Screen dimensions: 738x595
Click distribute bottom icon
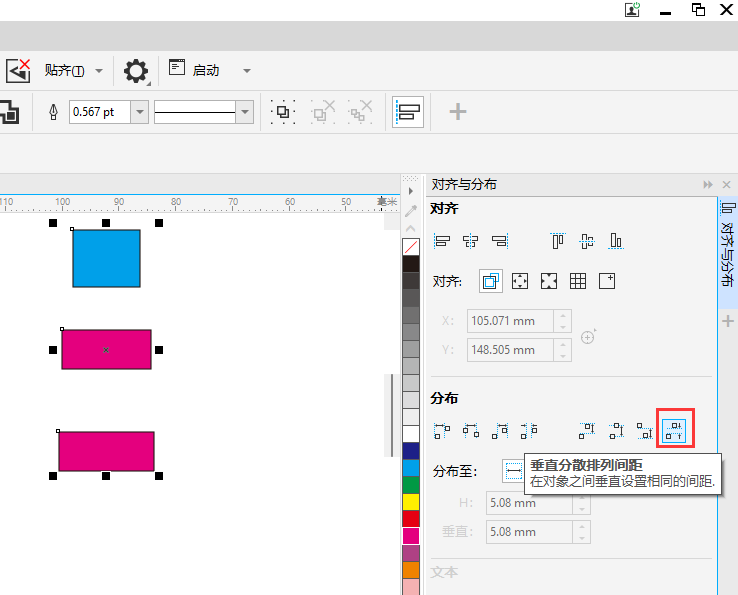tap(645, 431)
